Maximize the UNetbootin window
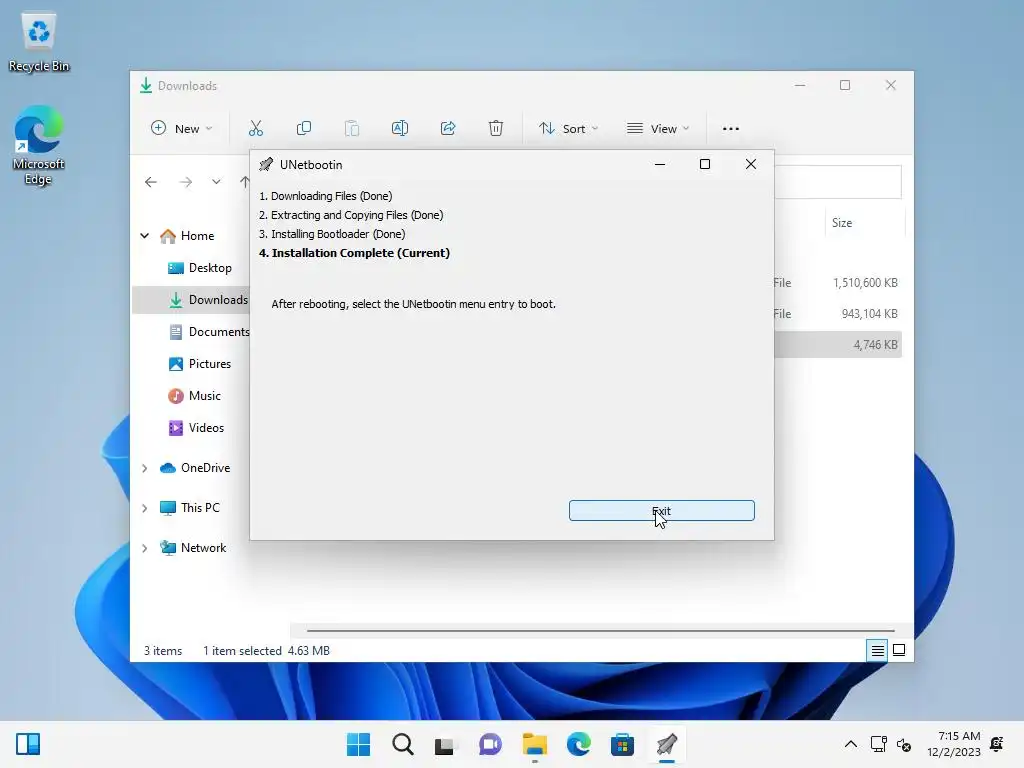1024x768 pixels. coord(705,165)
